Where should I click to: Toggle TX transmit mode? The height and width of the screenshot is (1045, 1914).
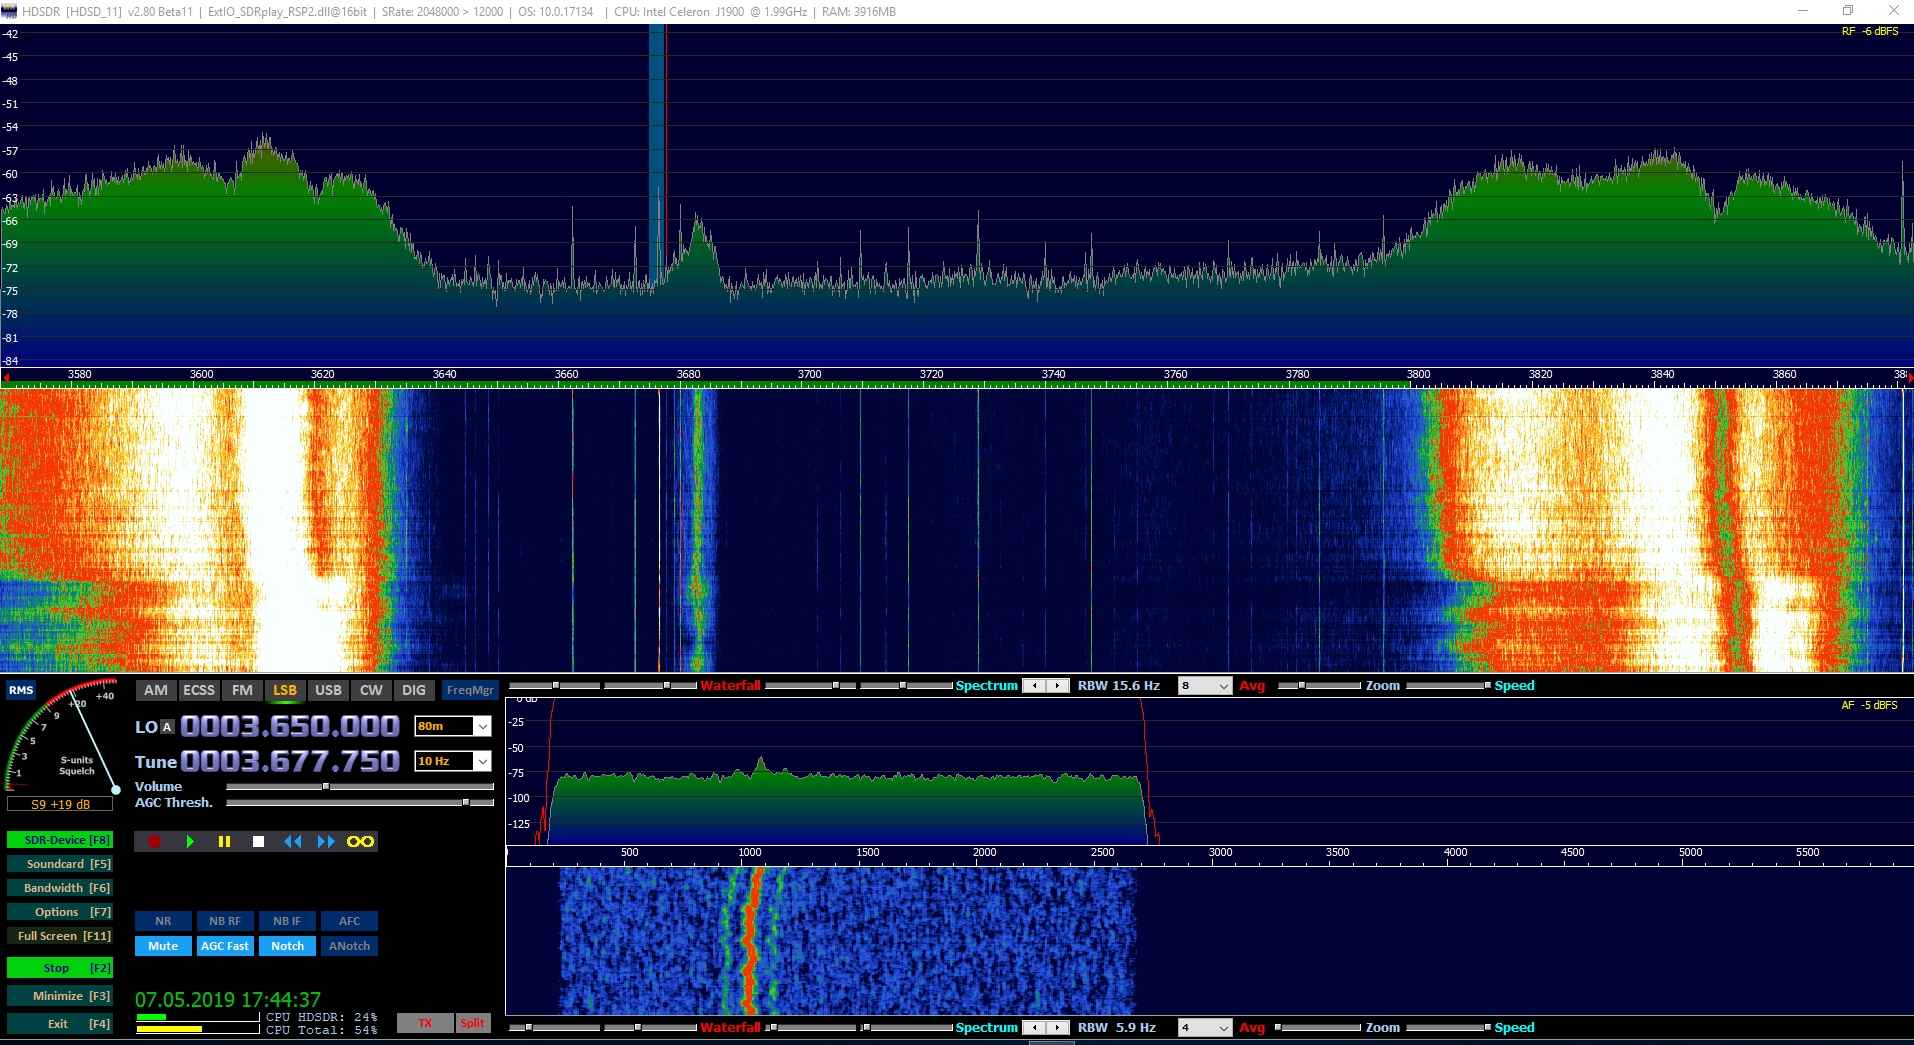coord(425,1023)
